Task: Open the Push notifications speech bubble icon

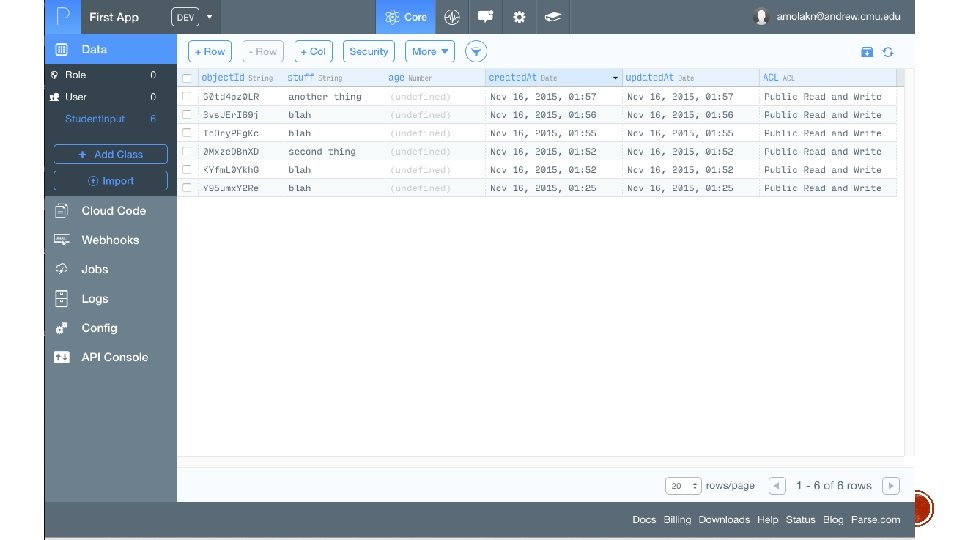Action: (x=486, y=17)
